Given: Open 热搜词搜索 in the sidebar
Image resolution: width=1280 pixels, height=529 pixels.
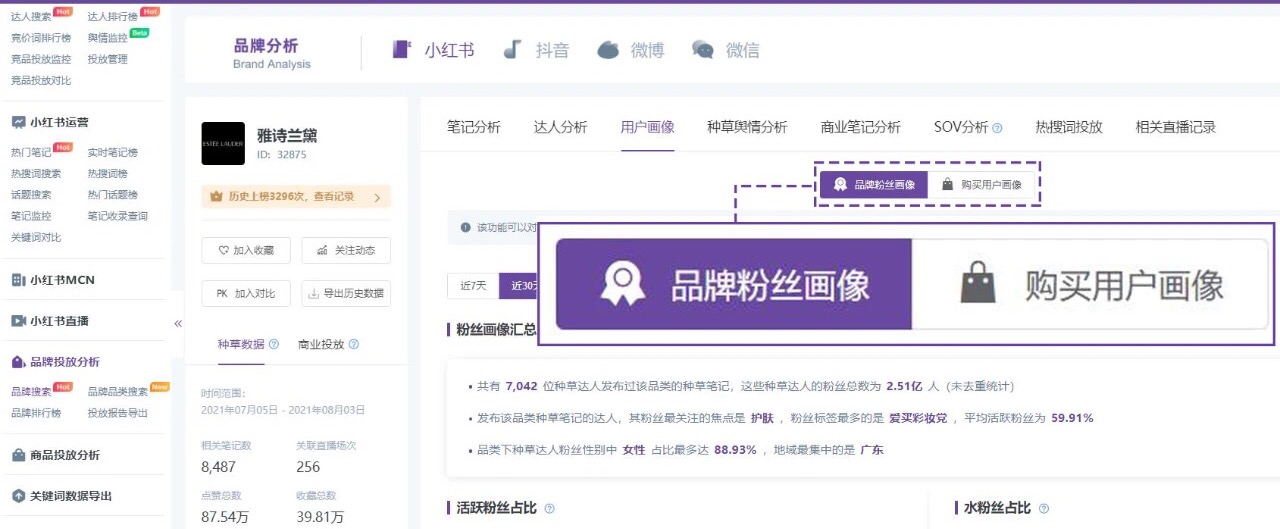Looking at the screenshot, I should [36, 174].
